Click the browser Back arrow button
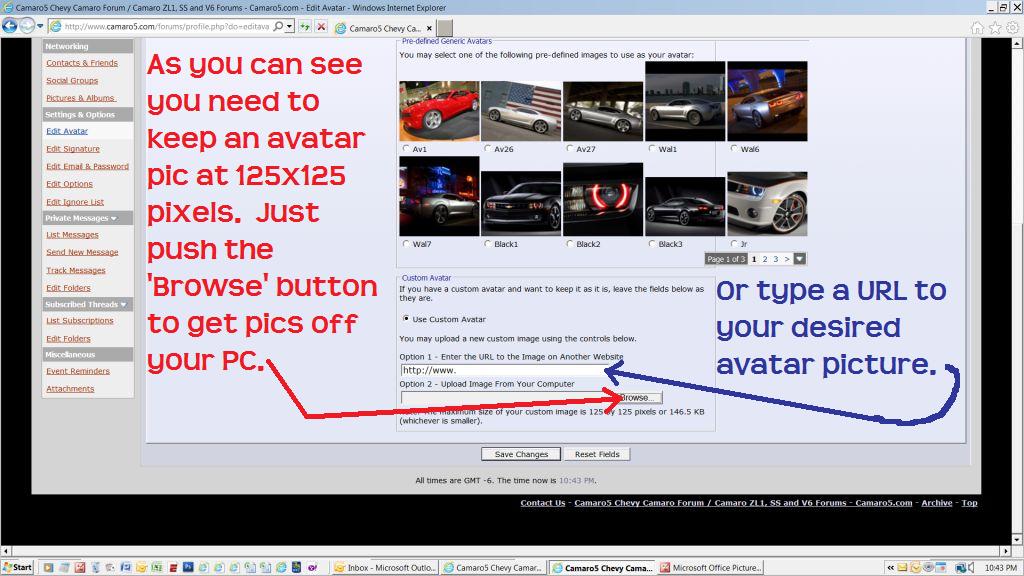Screen dimensions: 1024x576 click(10, 26)
